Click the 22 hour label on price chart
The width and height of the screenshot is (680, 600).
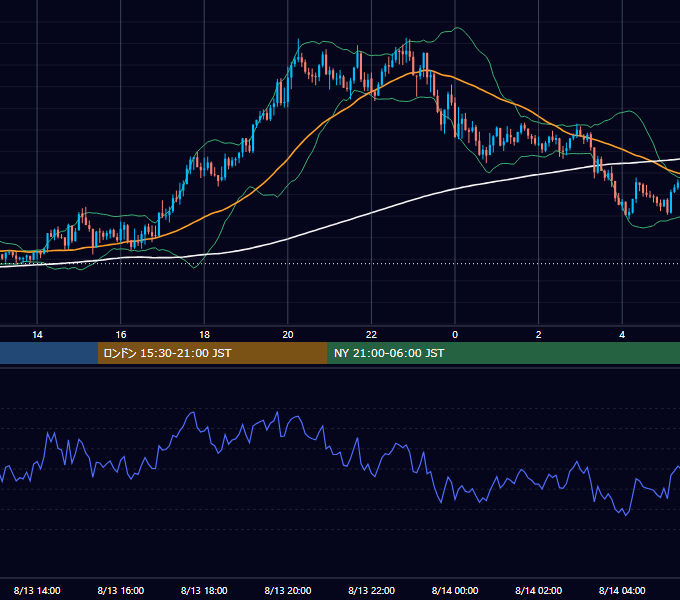[x=371, y=335]
